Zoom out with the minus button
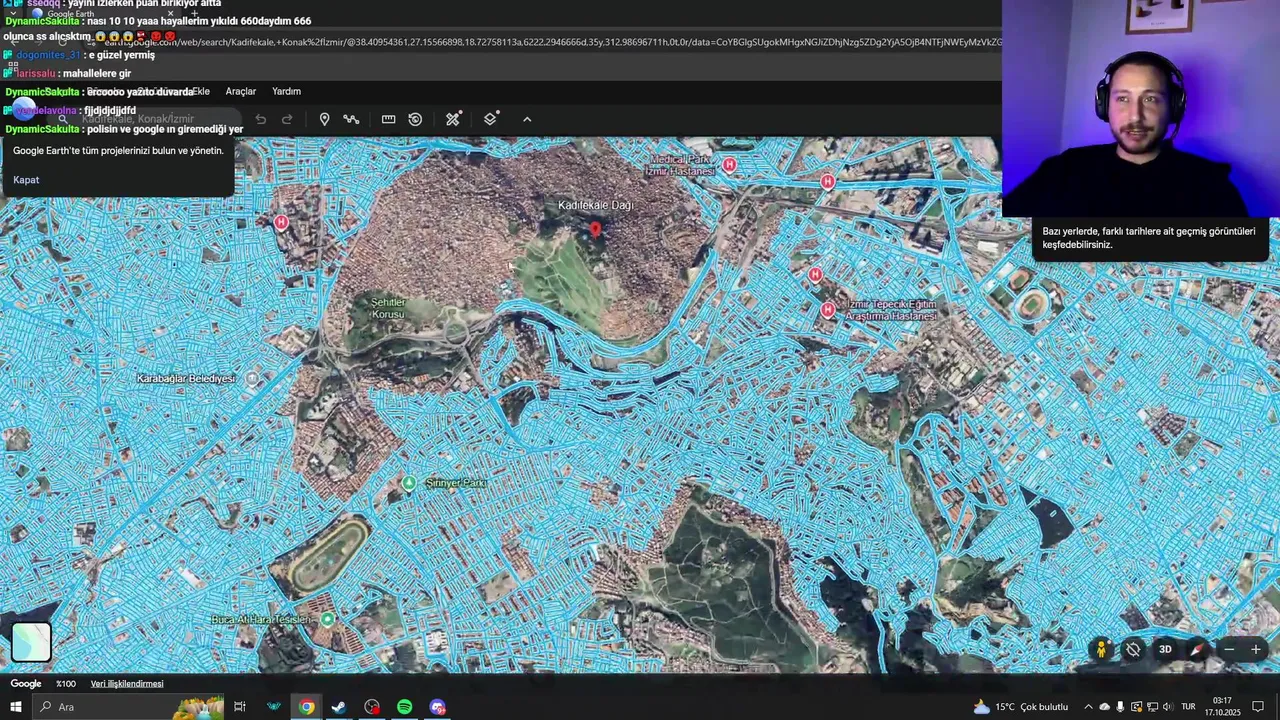The width and height of the screenshot is (1280, 720). (x=1229, y=649)
